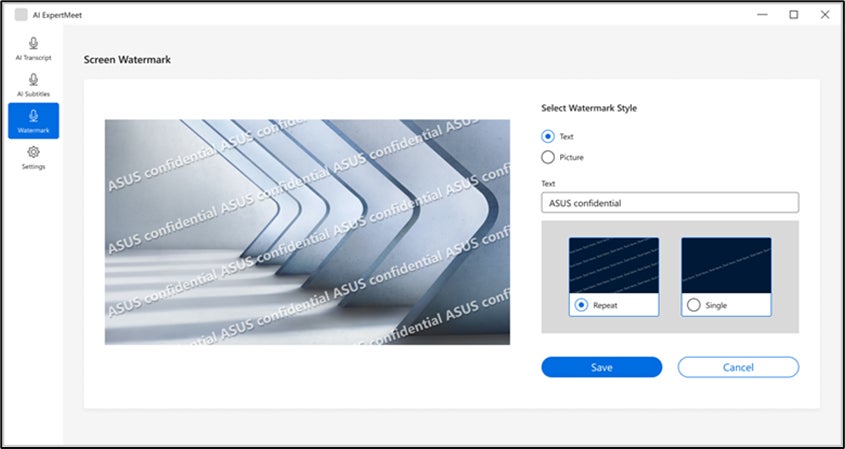Focus the ASUS confidential text field

670,203
